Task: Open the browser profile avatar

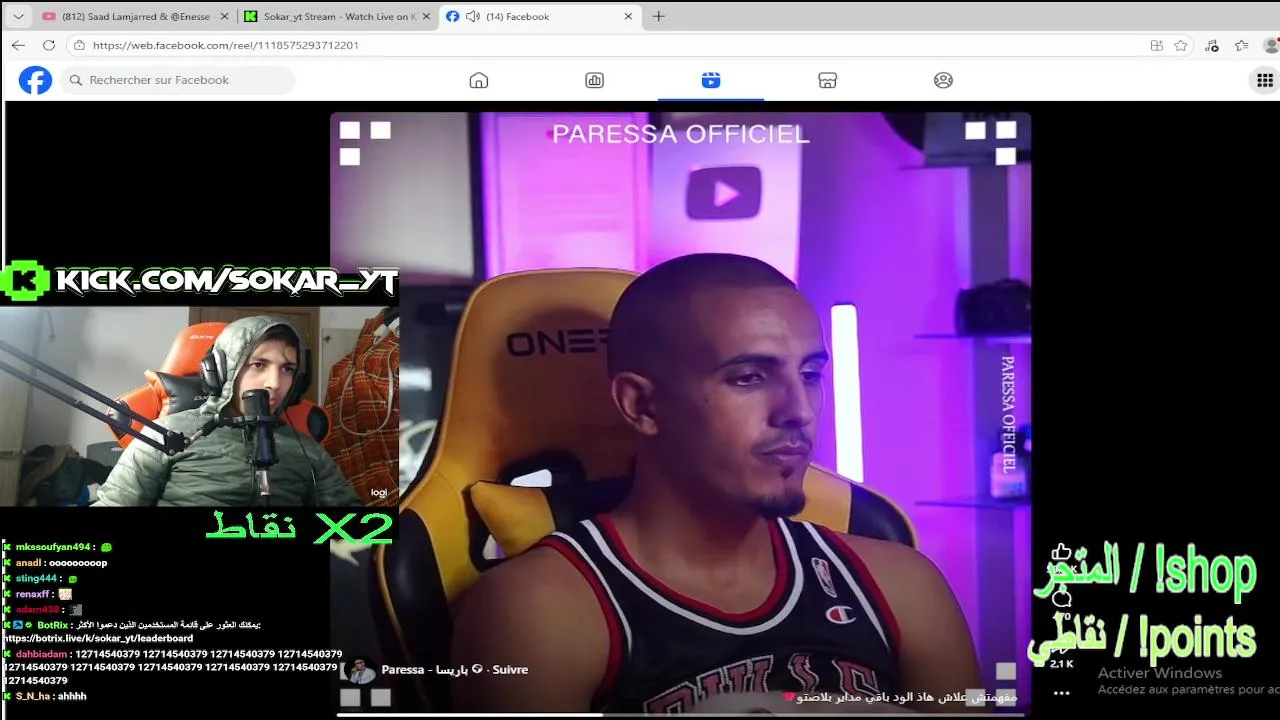Action: [1272, 45]
